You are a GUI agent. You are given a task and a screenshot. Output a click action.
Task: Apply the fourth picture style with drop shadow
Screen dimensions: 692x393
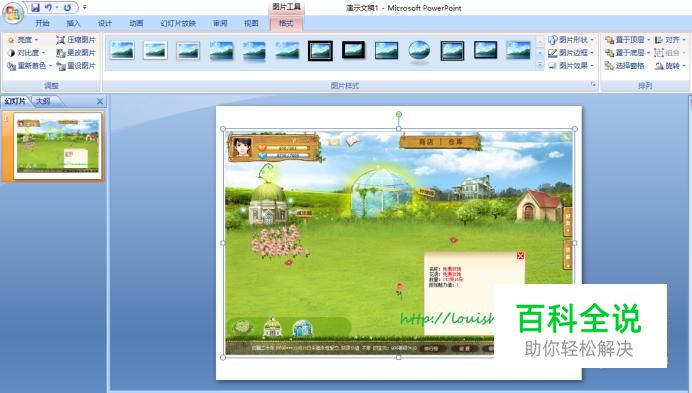pos(222,50)
